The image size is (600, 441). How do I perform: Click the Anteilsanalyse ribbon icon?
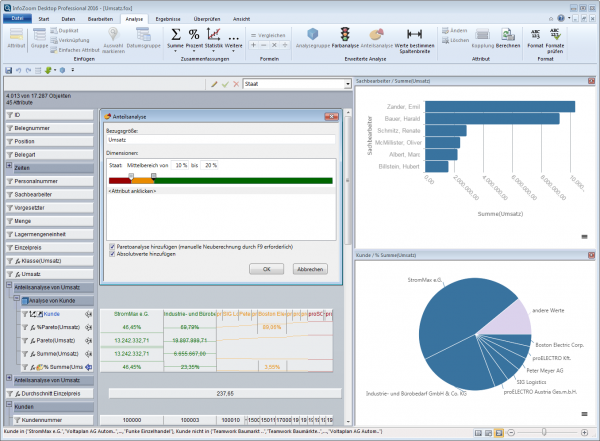pos(377,34)
